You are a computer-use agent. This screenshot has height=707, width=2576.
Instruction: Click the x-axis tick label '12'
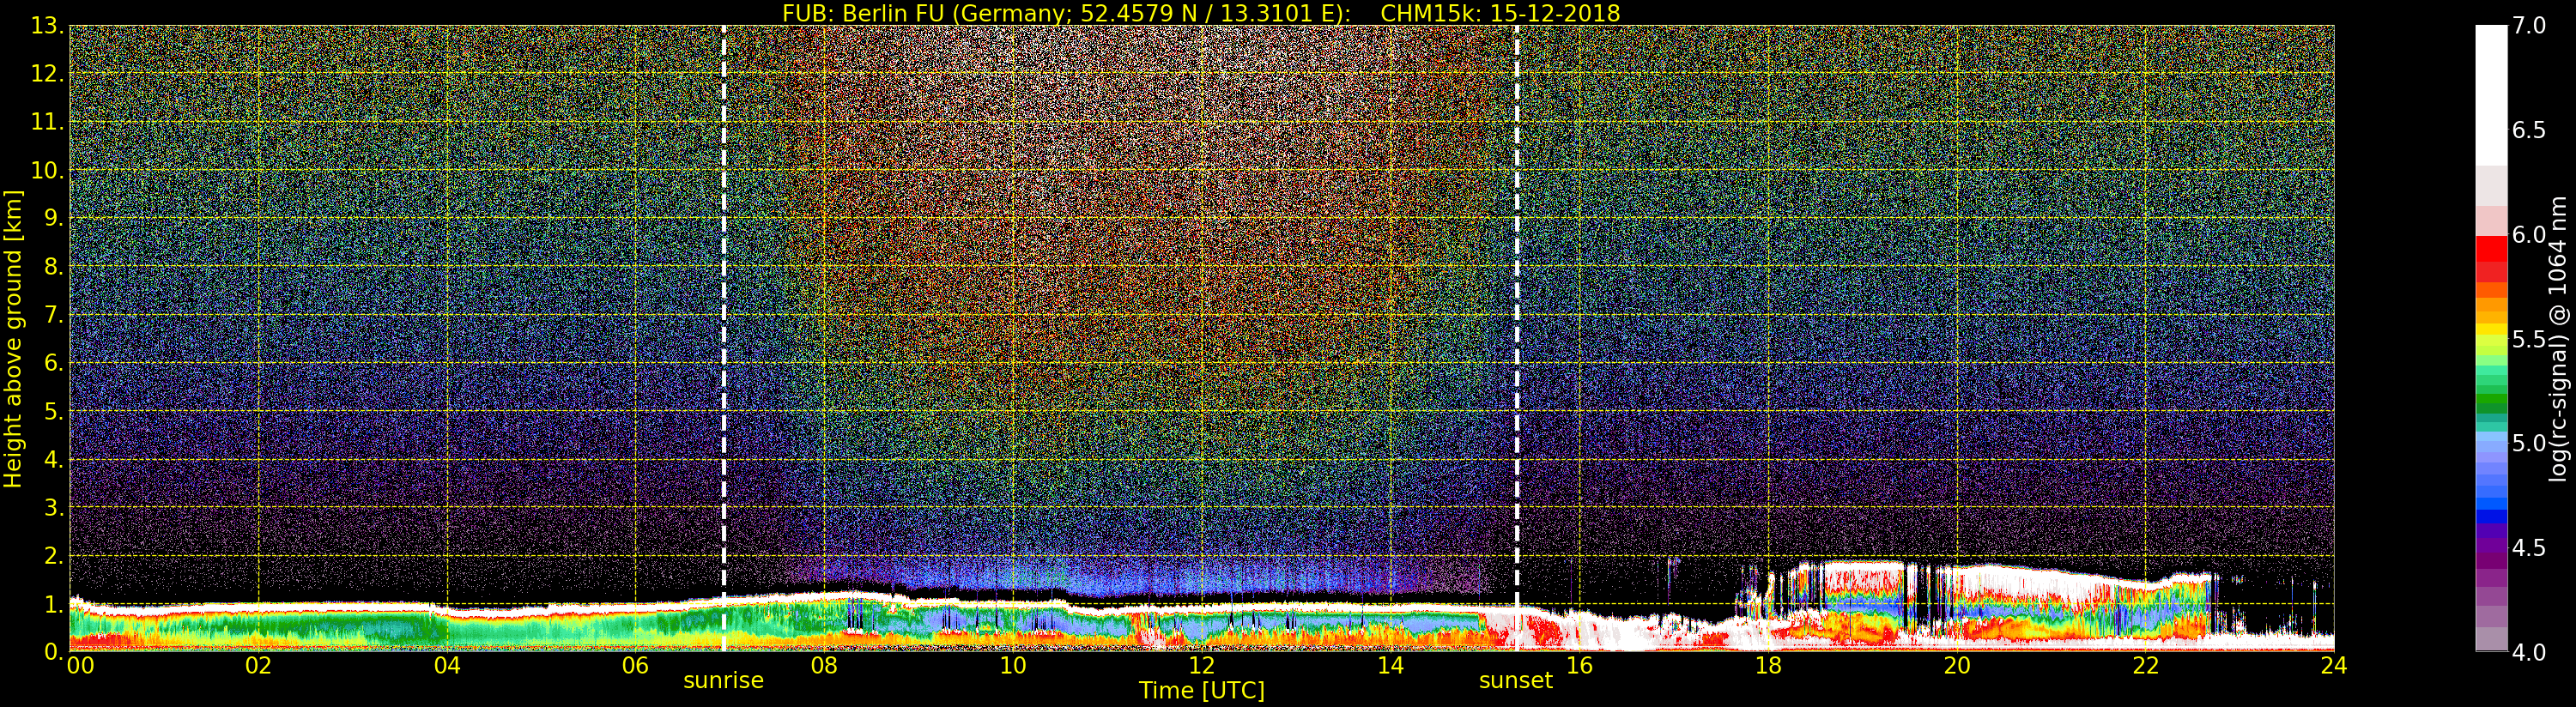coord(1201,666)
